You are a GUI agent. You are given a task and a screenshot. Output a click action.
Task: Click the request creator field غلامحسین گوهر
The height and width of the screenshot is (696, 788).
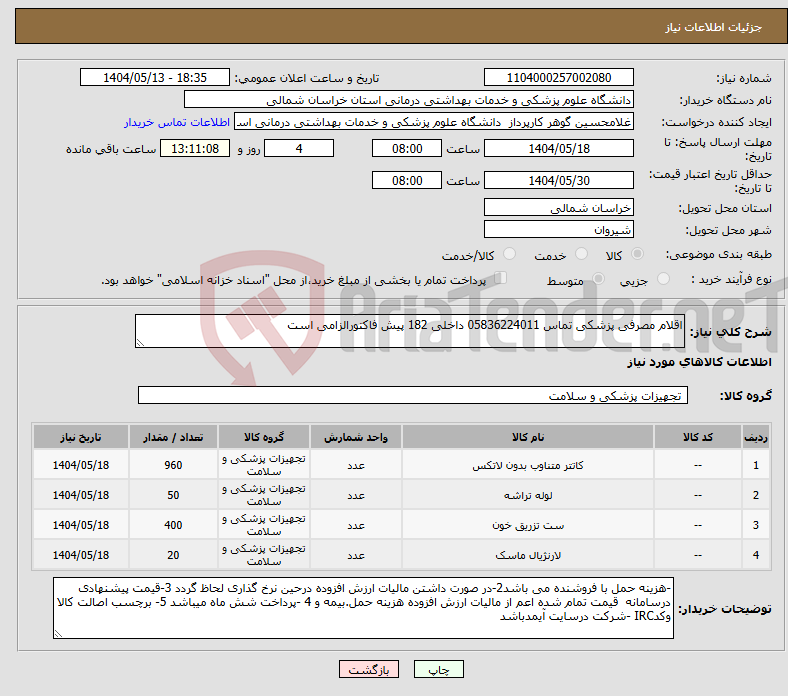click(434, 122)
